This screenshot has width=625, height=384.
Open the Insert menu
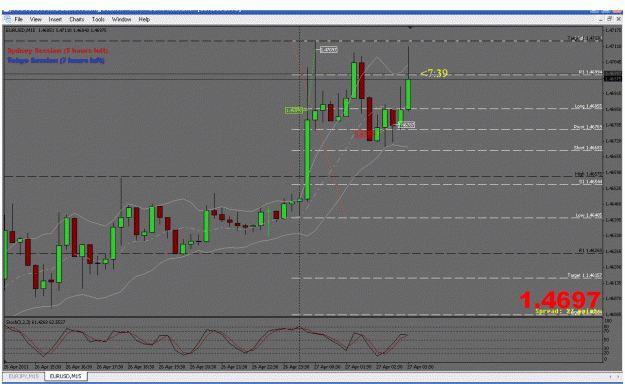point(55,19)
